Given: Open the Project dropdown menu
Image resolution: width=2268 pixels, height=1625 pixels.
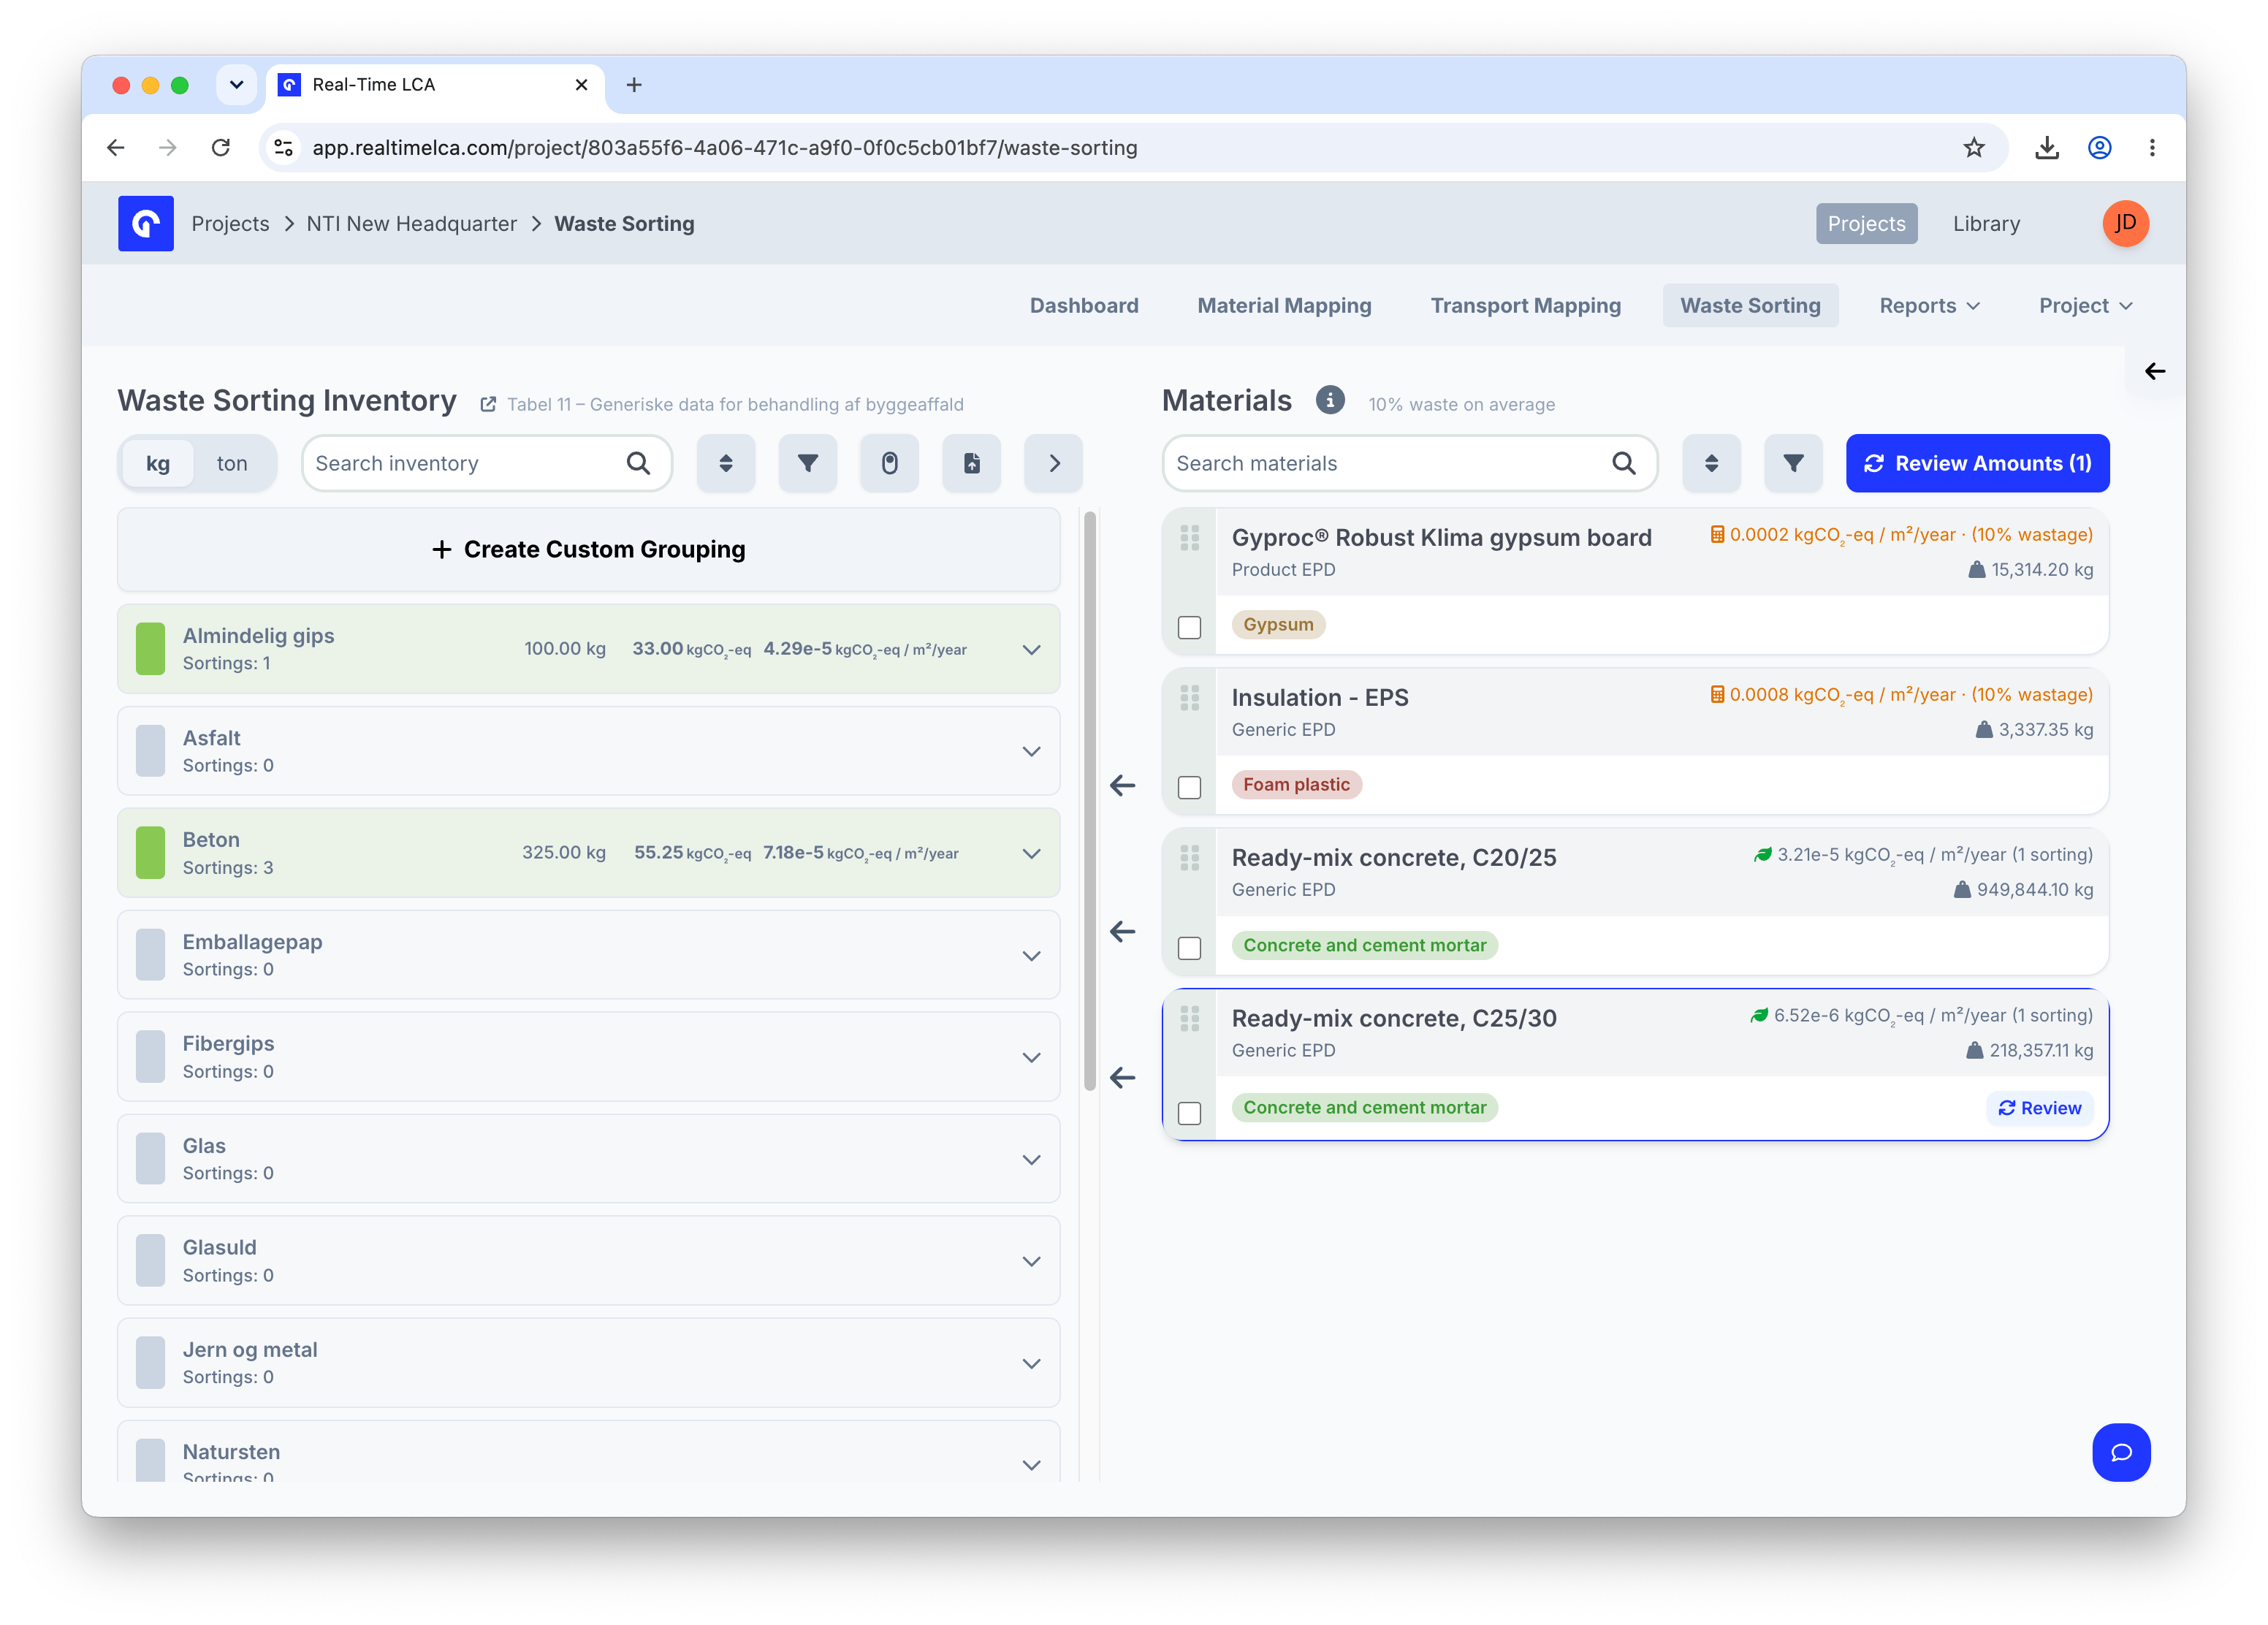Looking at the screenshot, I should tap(2085, 305).
